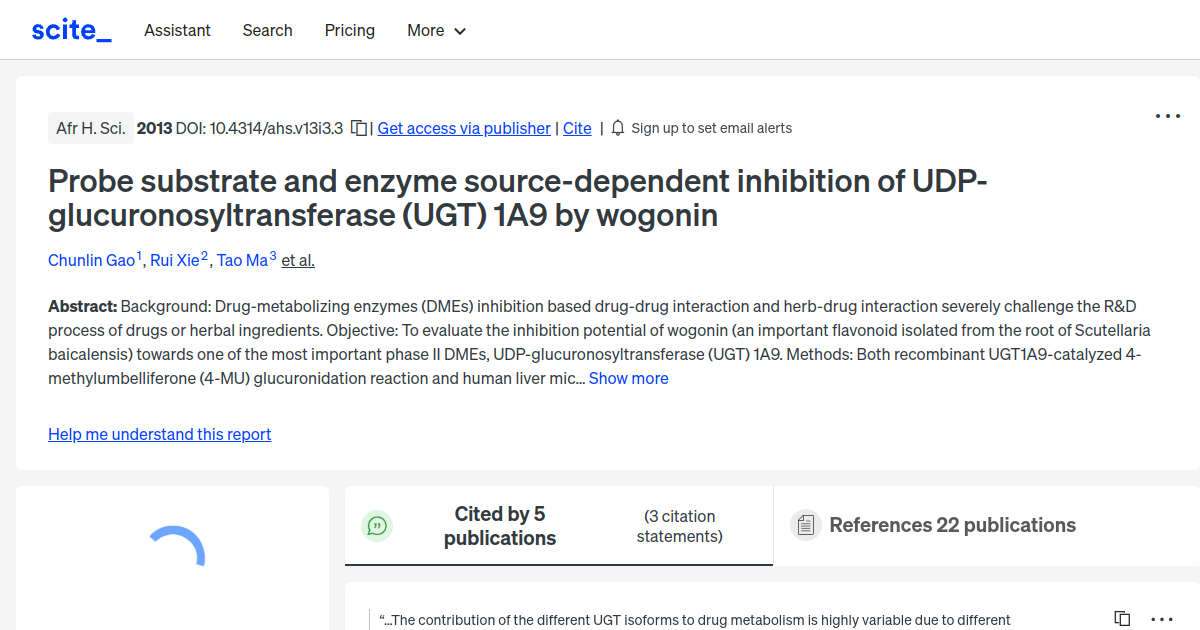Switch to the References 22 publications tab
Image resolution: width=1200 pixels, height=630 pixels.
pos(952,524)
